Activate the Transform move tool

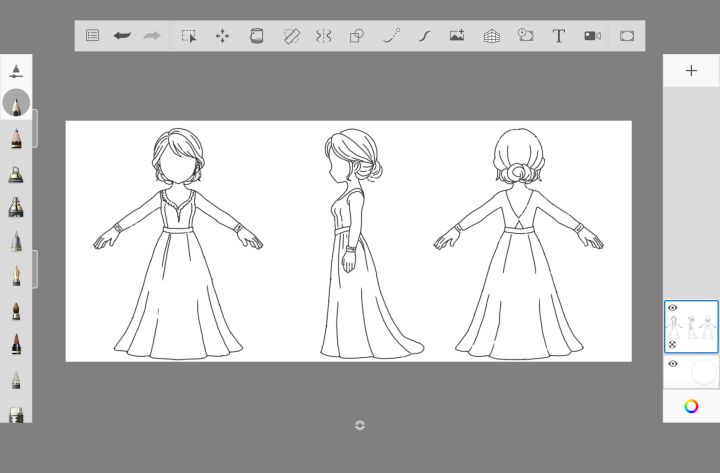point(222,36)
